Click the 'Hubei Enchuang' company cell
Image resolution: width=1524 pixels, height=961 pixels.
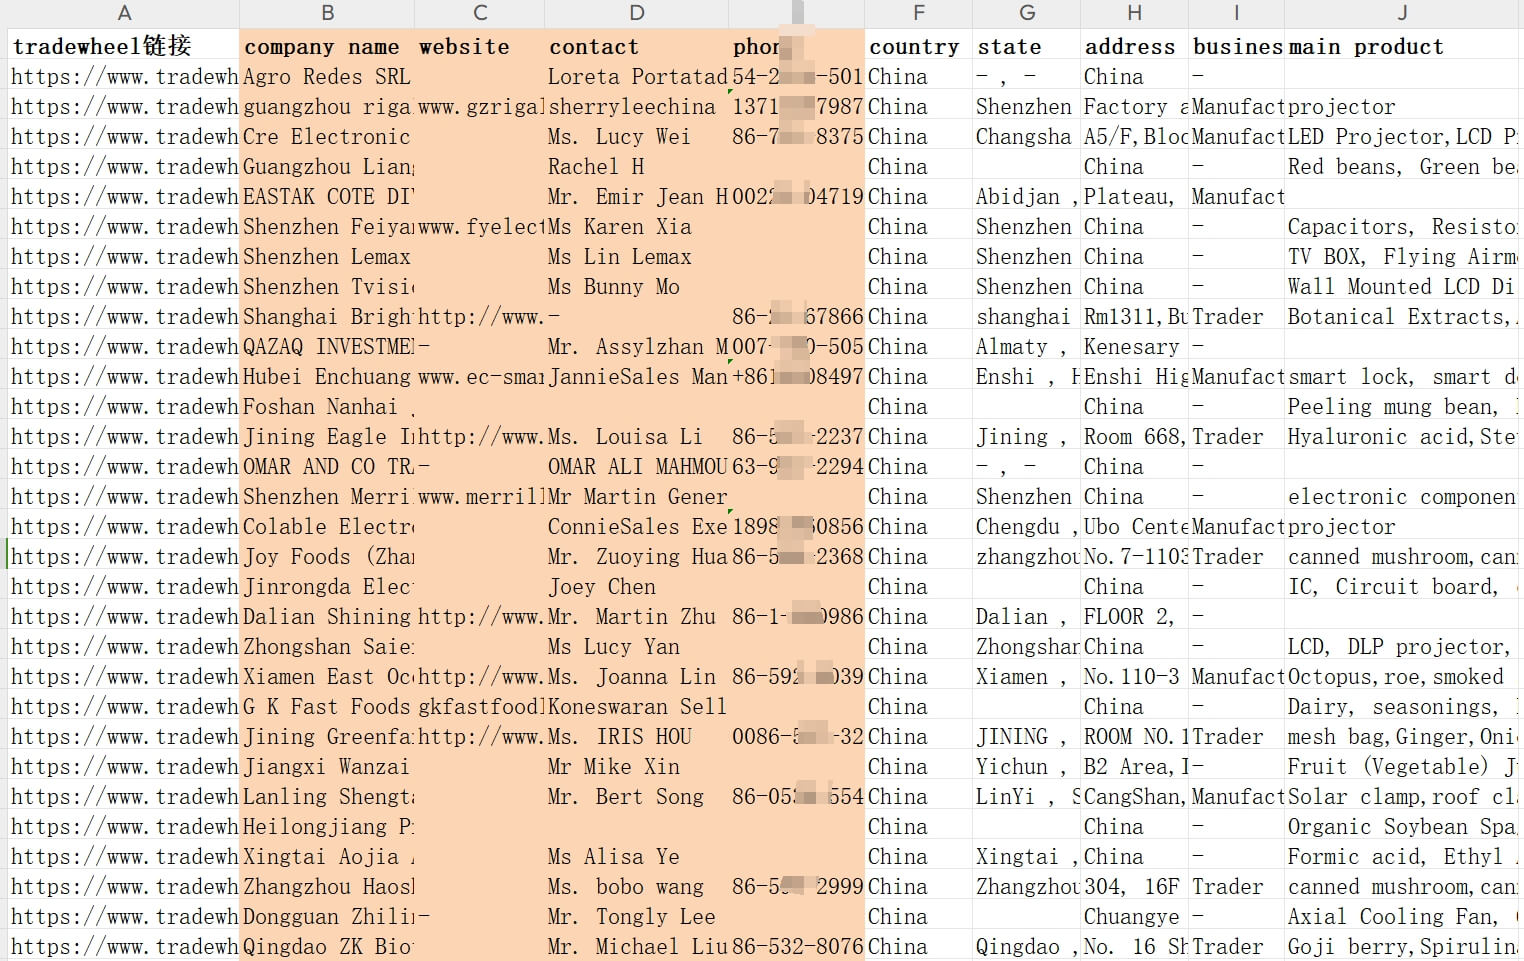[x=327, y=376]
